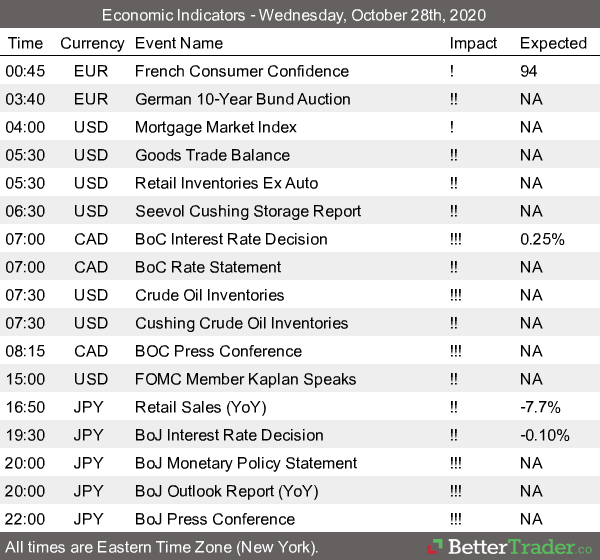
Task: Click the Crude Oil Inventories event name
Action: pyautogui.click(x=210, y=295)
